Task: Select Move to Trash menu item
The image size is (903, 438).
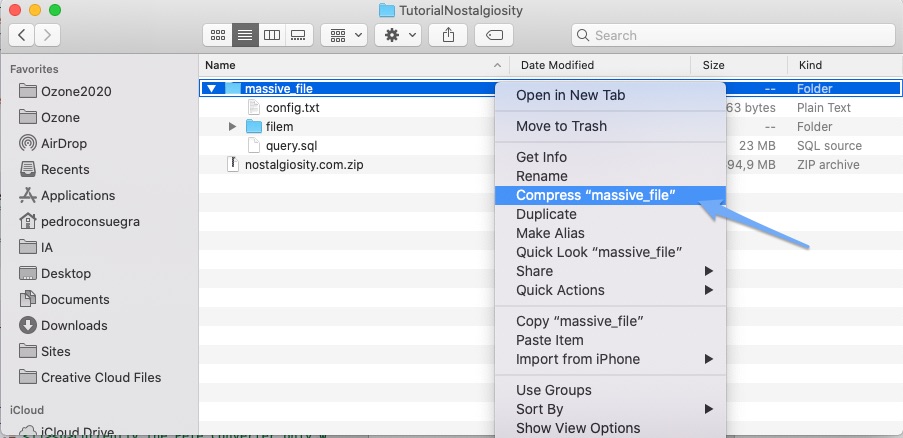Action: pos(561,126)
